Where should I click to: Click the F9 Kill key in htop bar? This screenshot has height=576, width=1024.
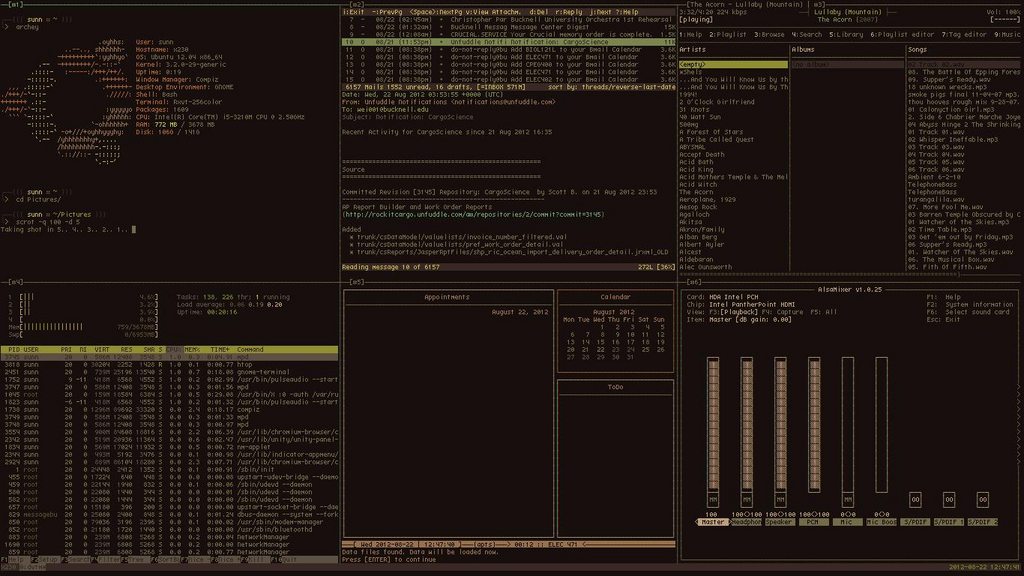tap(255, 560)
